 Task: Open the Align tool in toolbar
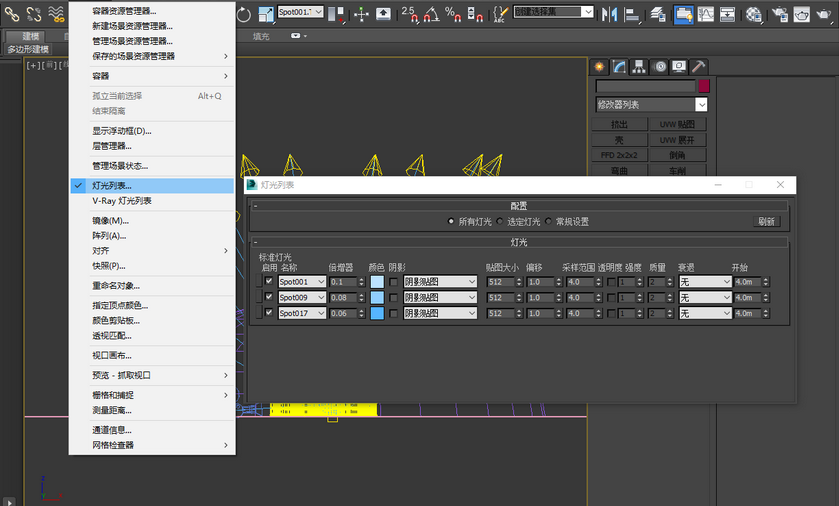632,14
